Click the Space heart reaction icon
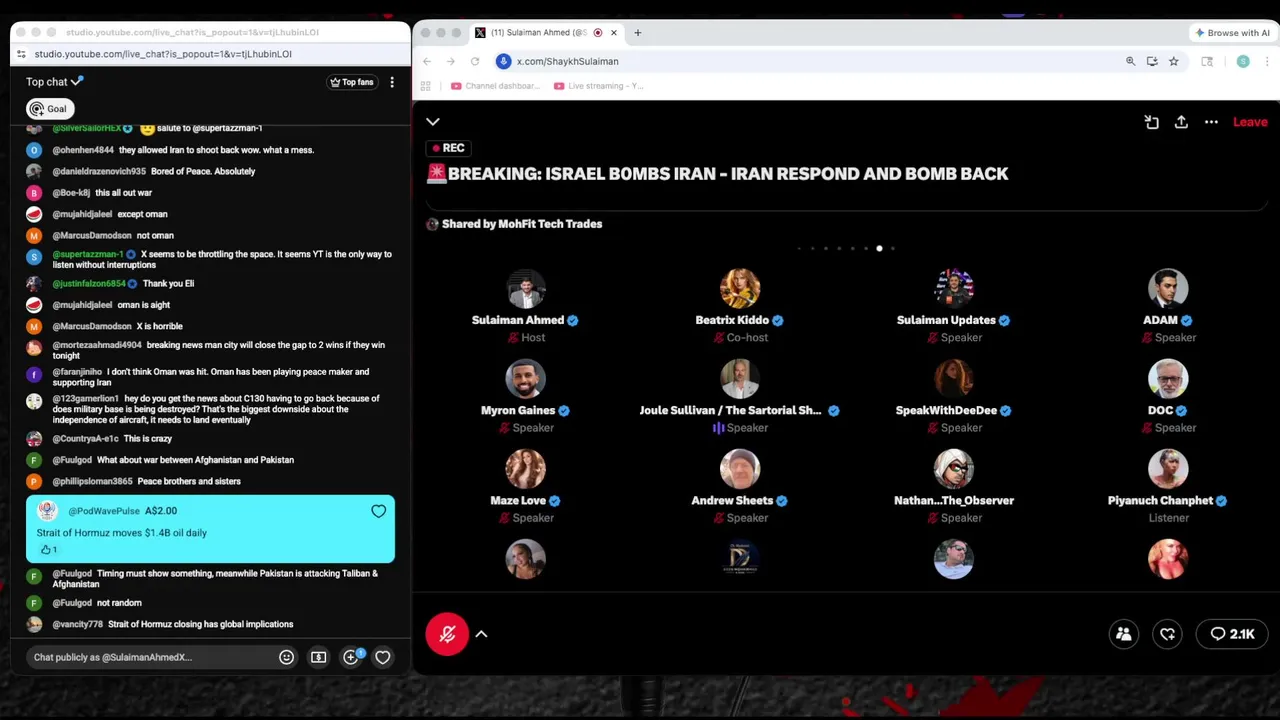The width and height of the screenshot is (1280, 720). [x=1168, y=634]
